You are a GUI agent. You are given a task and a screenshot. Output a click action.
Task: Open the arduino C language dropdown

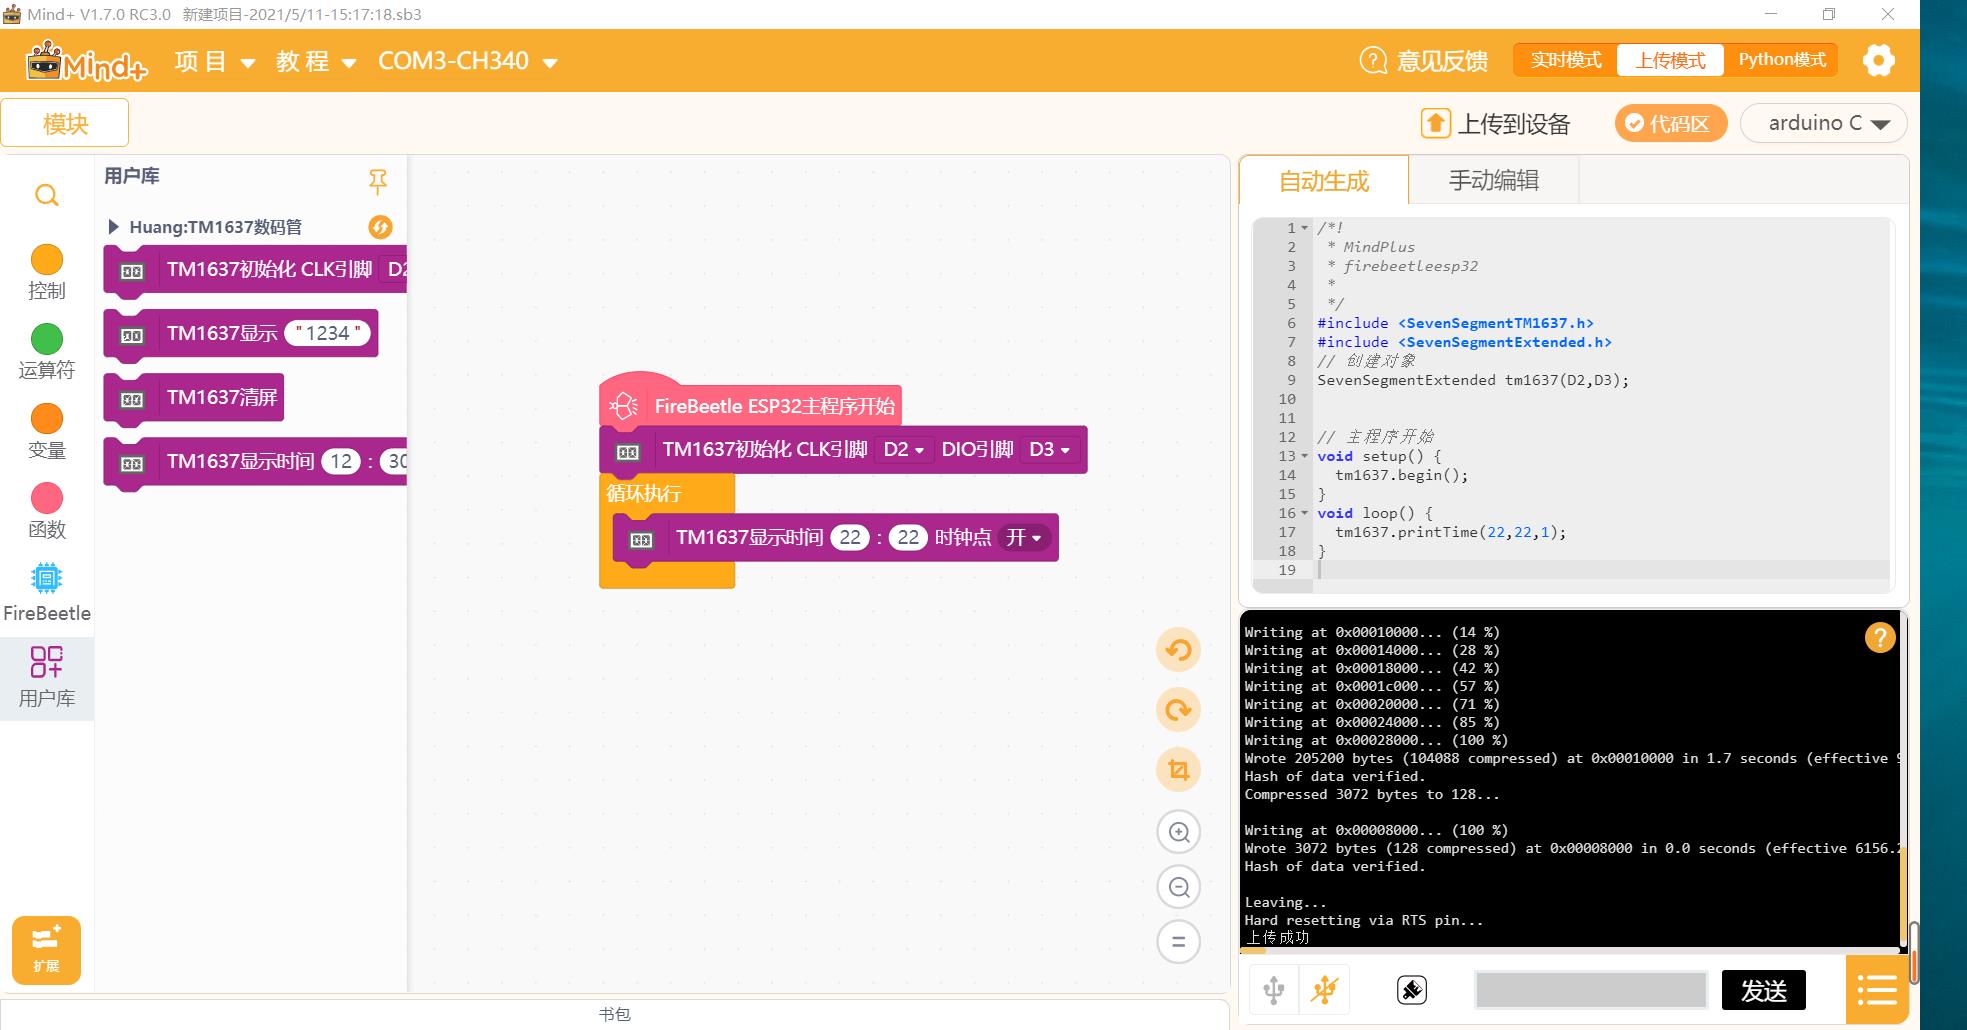point(1824,123)
